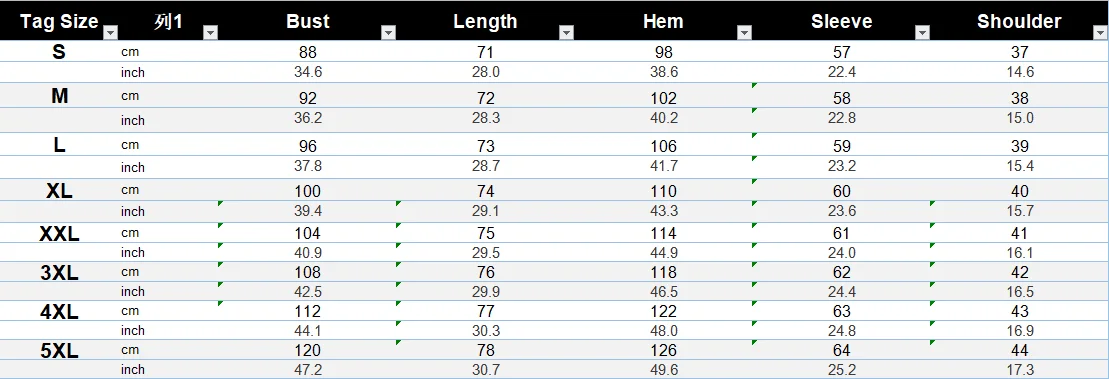Open the Sleeve column filter dropdown
1109x379 pixels.
922,33
